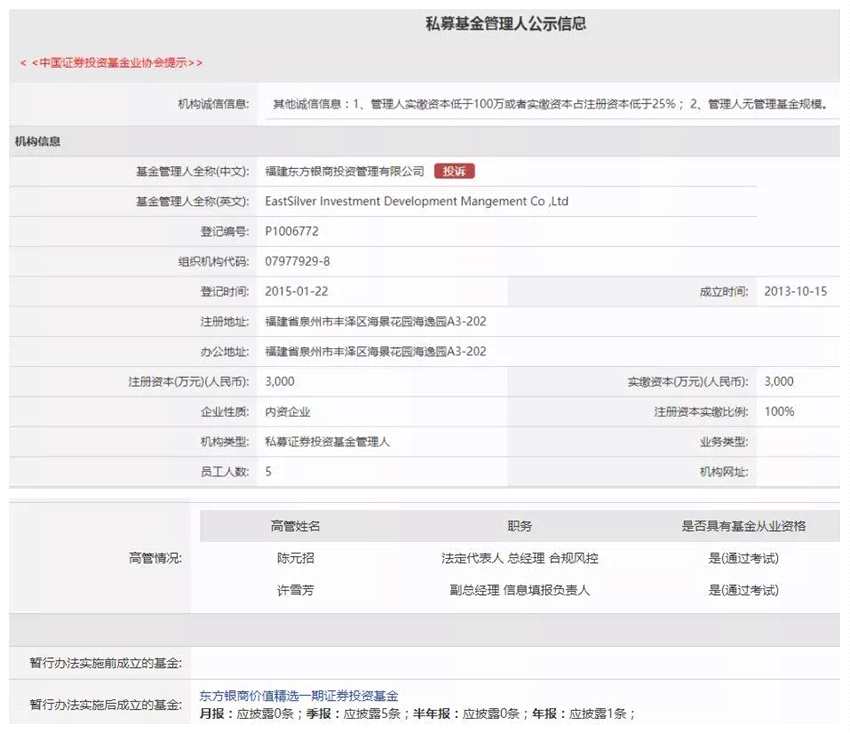Click the 私募证券投资基金管理人 institution type text

327,442
